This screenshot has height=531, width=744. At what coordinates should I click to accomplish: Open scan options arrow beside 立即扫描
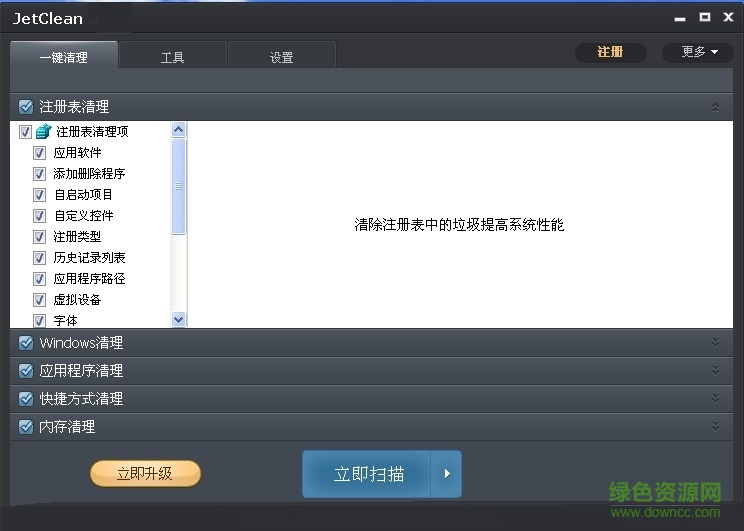pos(446,474)
